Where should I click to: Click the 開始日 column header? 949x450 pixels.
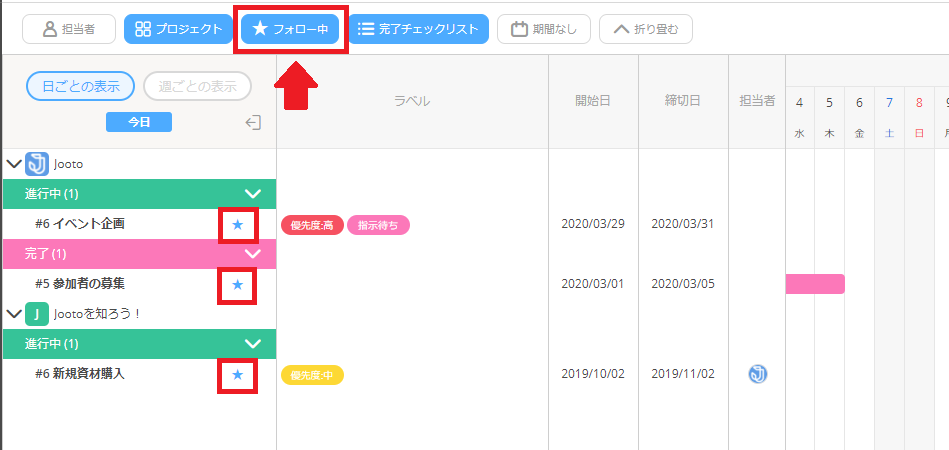(593, 101)
